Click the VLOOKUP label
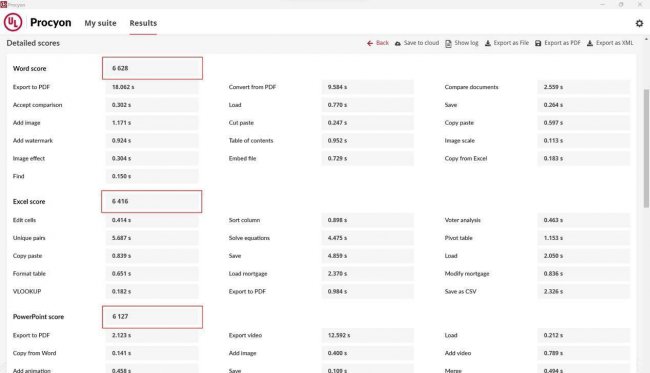The image size is (650, 373). click(x=27, y=291)
